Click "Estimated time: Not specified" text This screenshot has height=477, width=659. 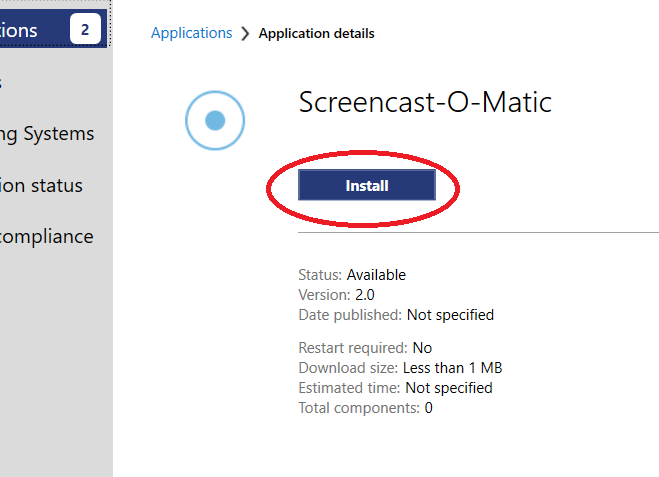[x=395, y=387]
